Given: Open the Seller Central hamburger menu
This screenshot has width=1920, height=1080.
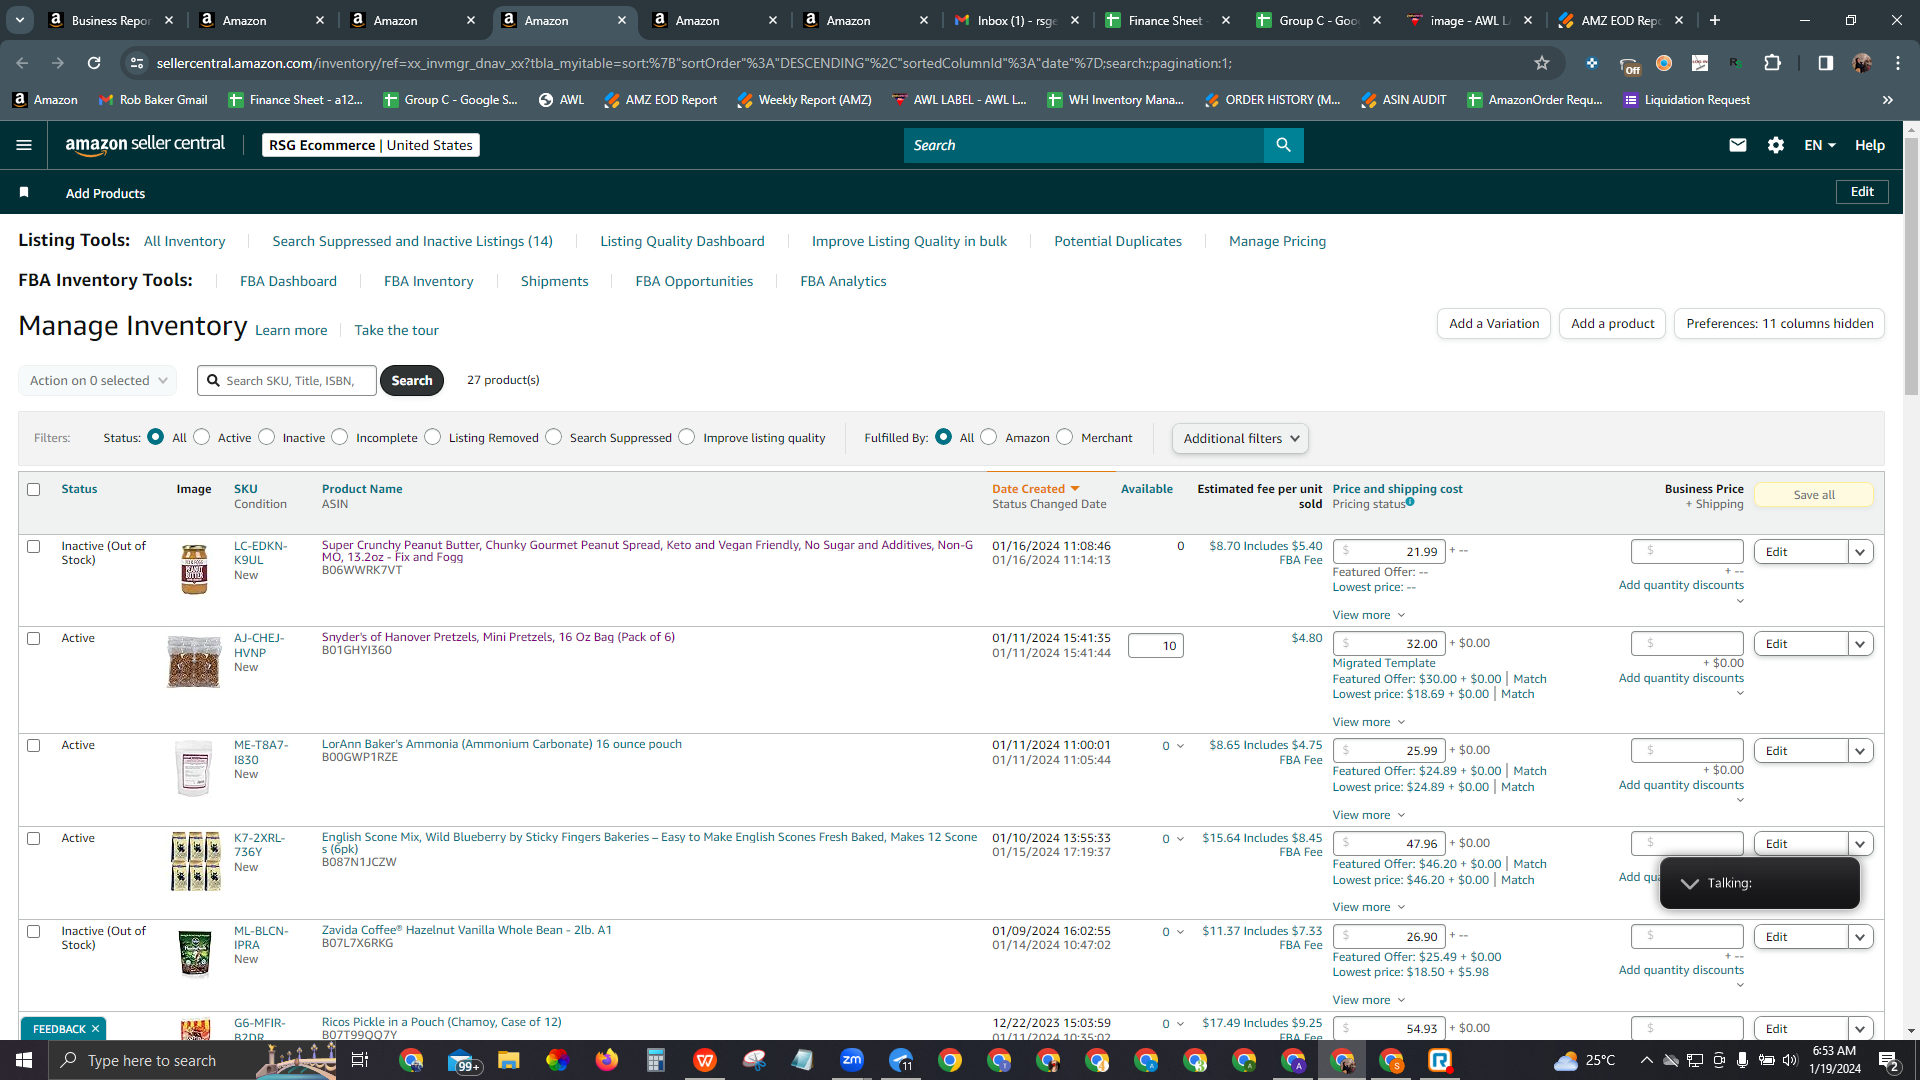Looking at the screenshot, I should pyautogui.click(x=24, y=145).
